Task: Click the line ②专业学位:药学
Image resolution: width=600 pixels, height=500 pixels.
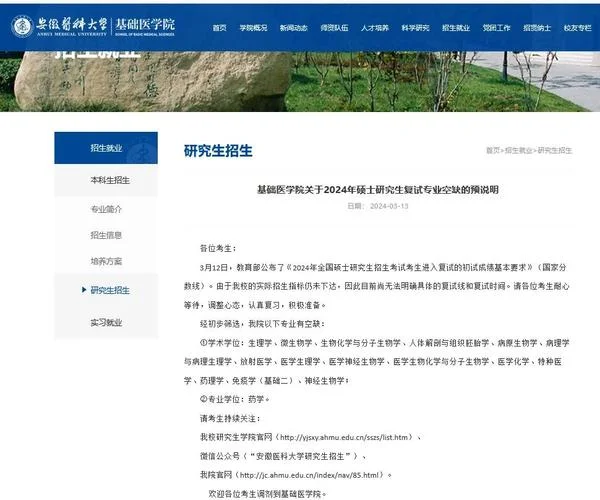Action: tap(235, 399)
